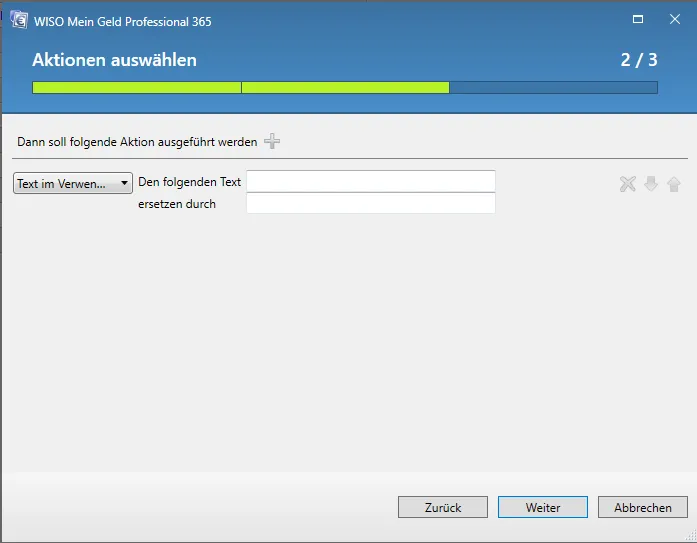Click the move action down arrow icon
Image resolution: width=697 pixels, height=543 pixels.
651,184
